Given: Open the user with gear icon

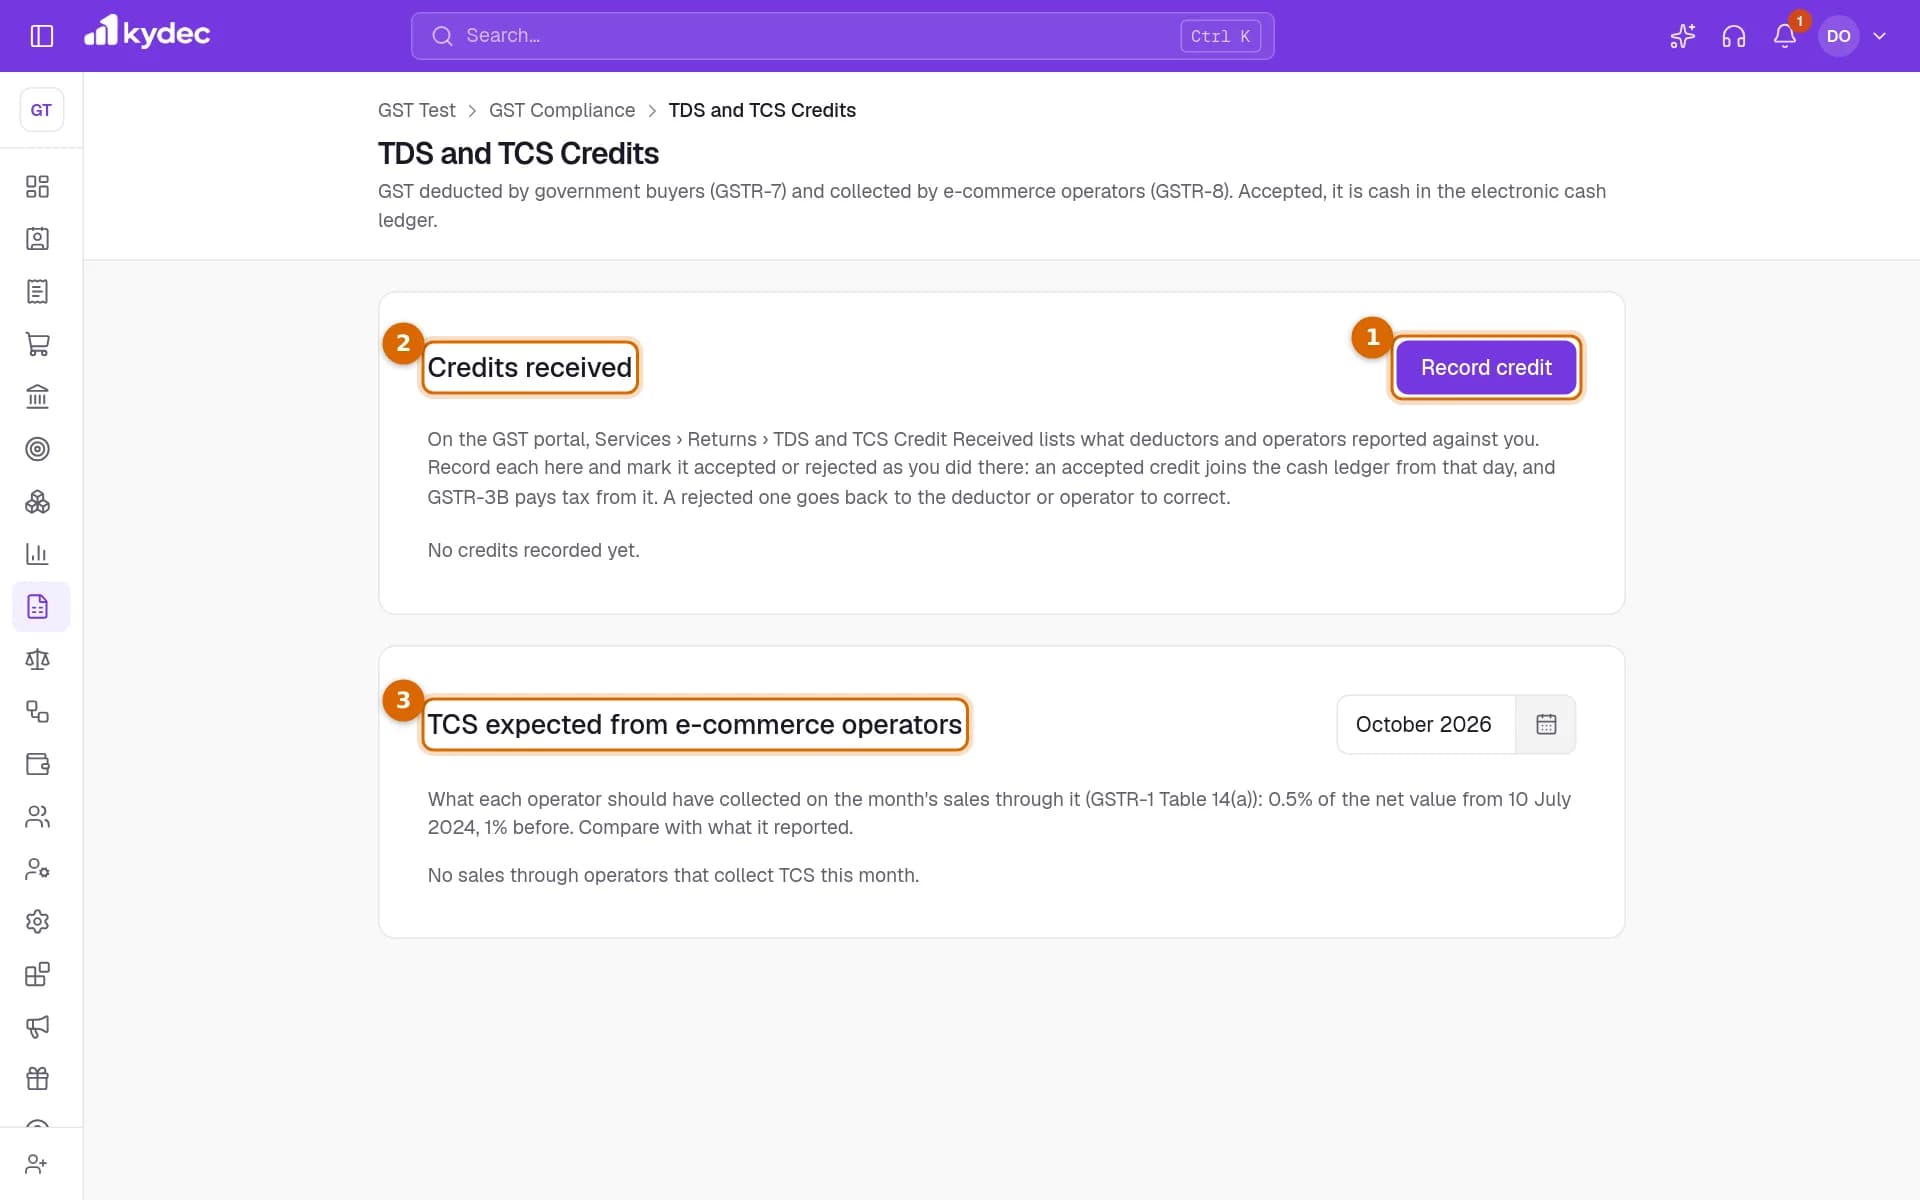Looking at the screenshot, I should click(37, 869).
